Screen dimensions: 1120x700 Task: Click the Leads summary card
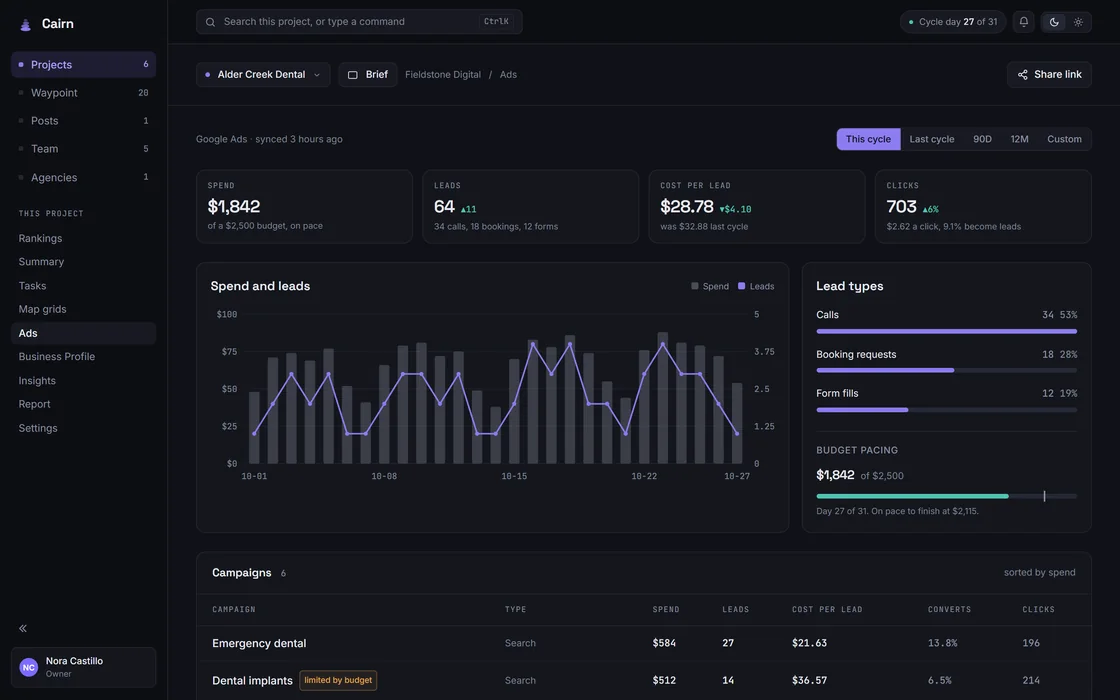[531, 206]
